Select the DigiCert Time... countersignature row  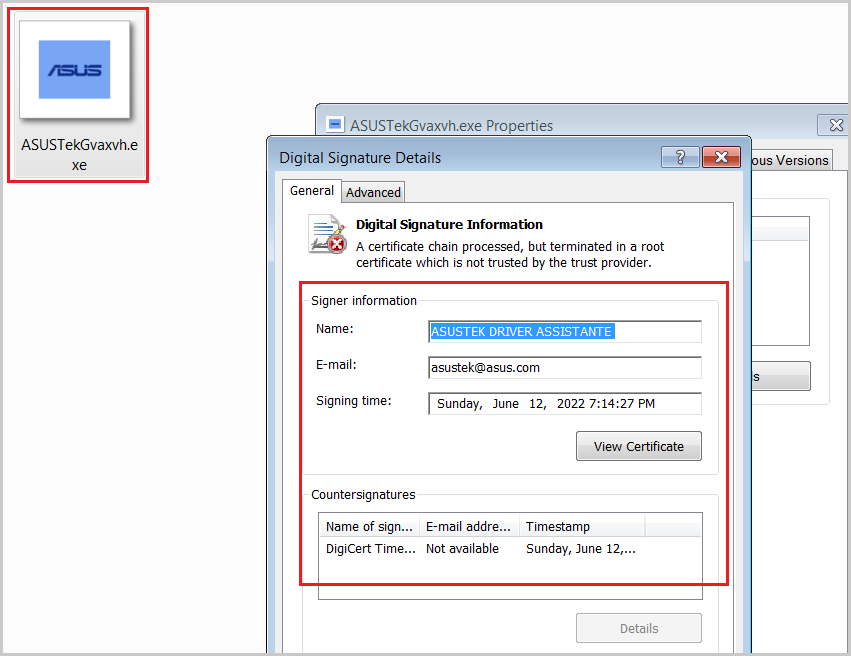510,549
